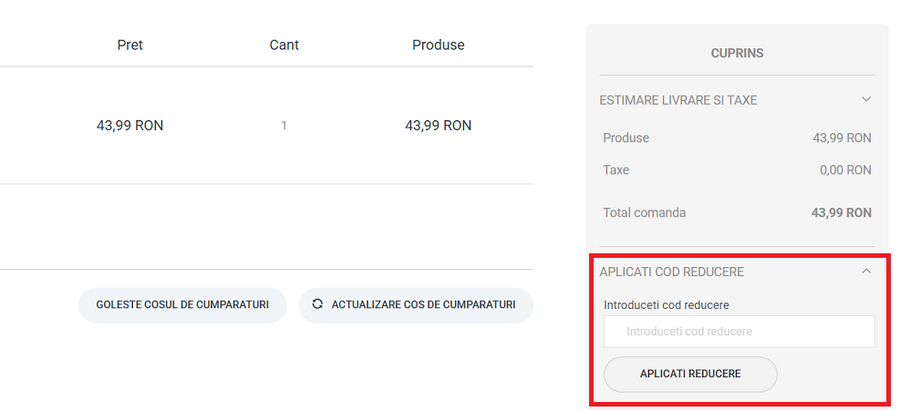900x410 pixels.
Task: Click the Cant column header
Action: pyautogui.click(x=284, y=45)
